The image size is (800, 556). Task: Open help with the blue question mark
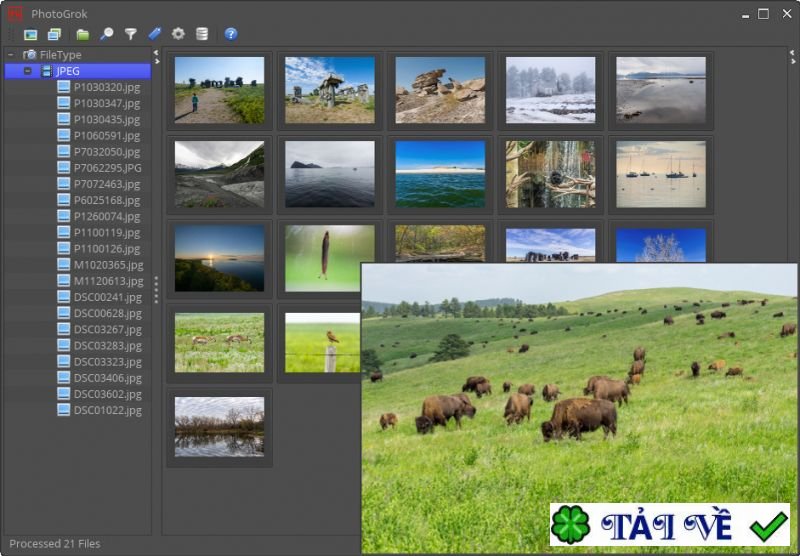click(x=231, y=34)
